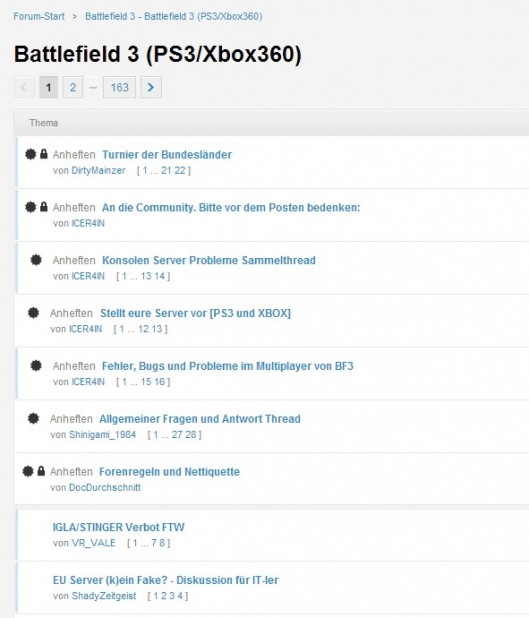Select current page 1 button

[48, 87]
